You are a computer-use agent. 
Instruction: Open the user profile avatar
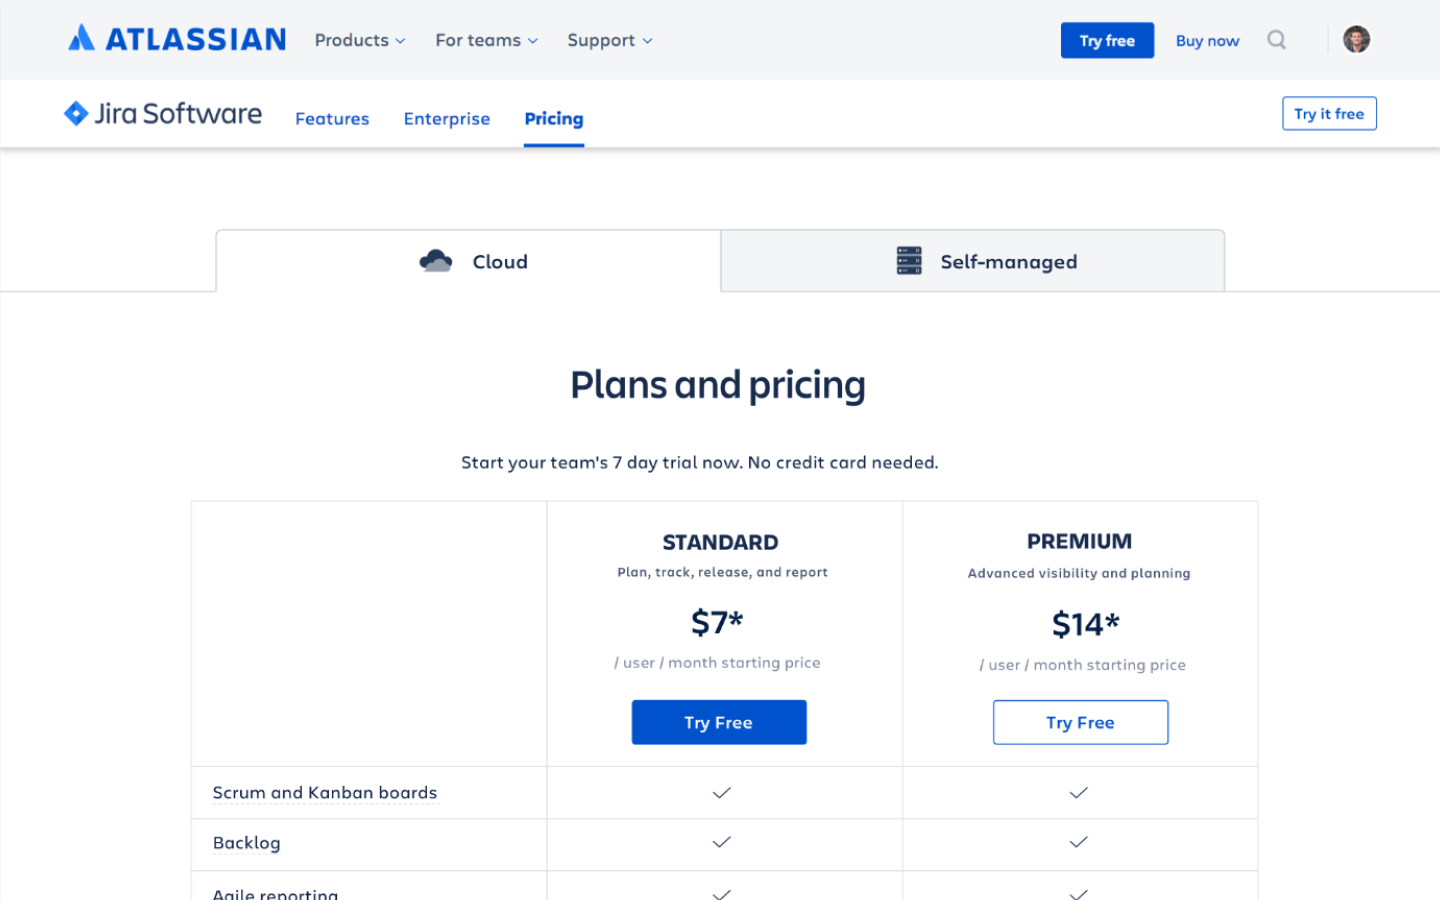[1356, 40]
